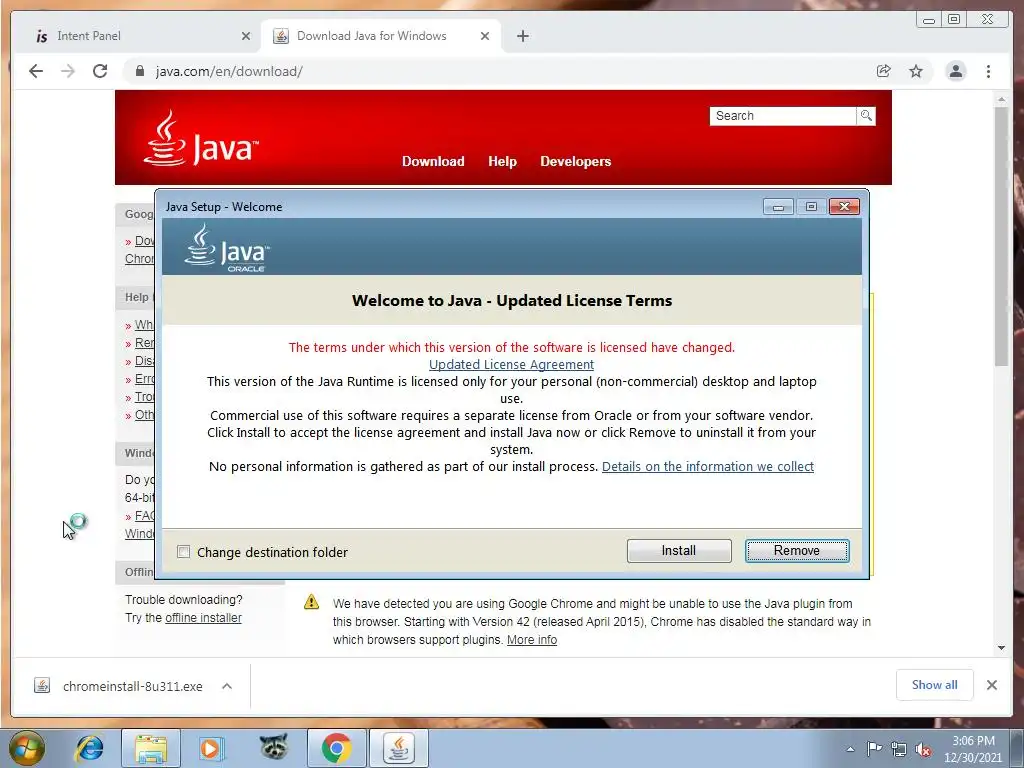Click the share page icon in address bar

pos(884,71)
